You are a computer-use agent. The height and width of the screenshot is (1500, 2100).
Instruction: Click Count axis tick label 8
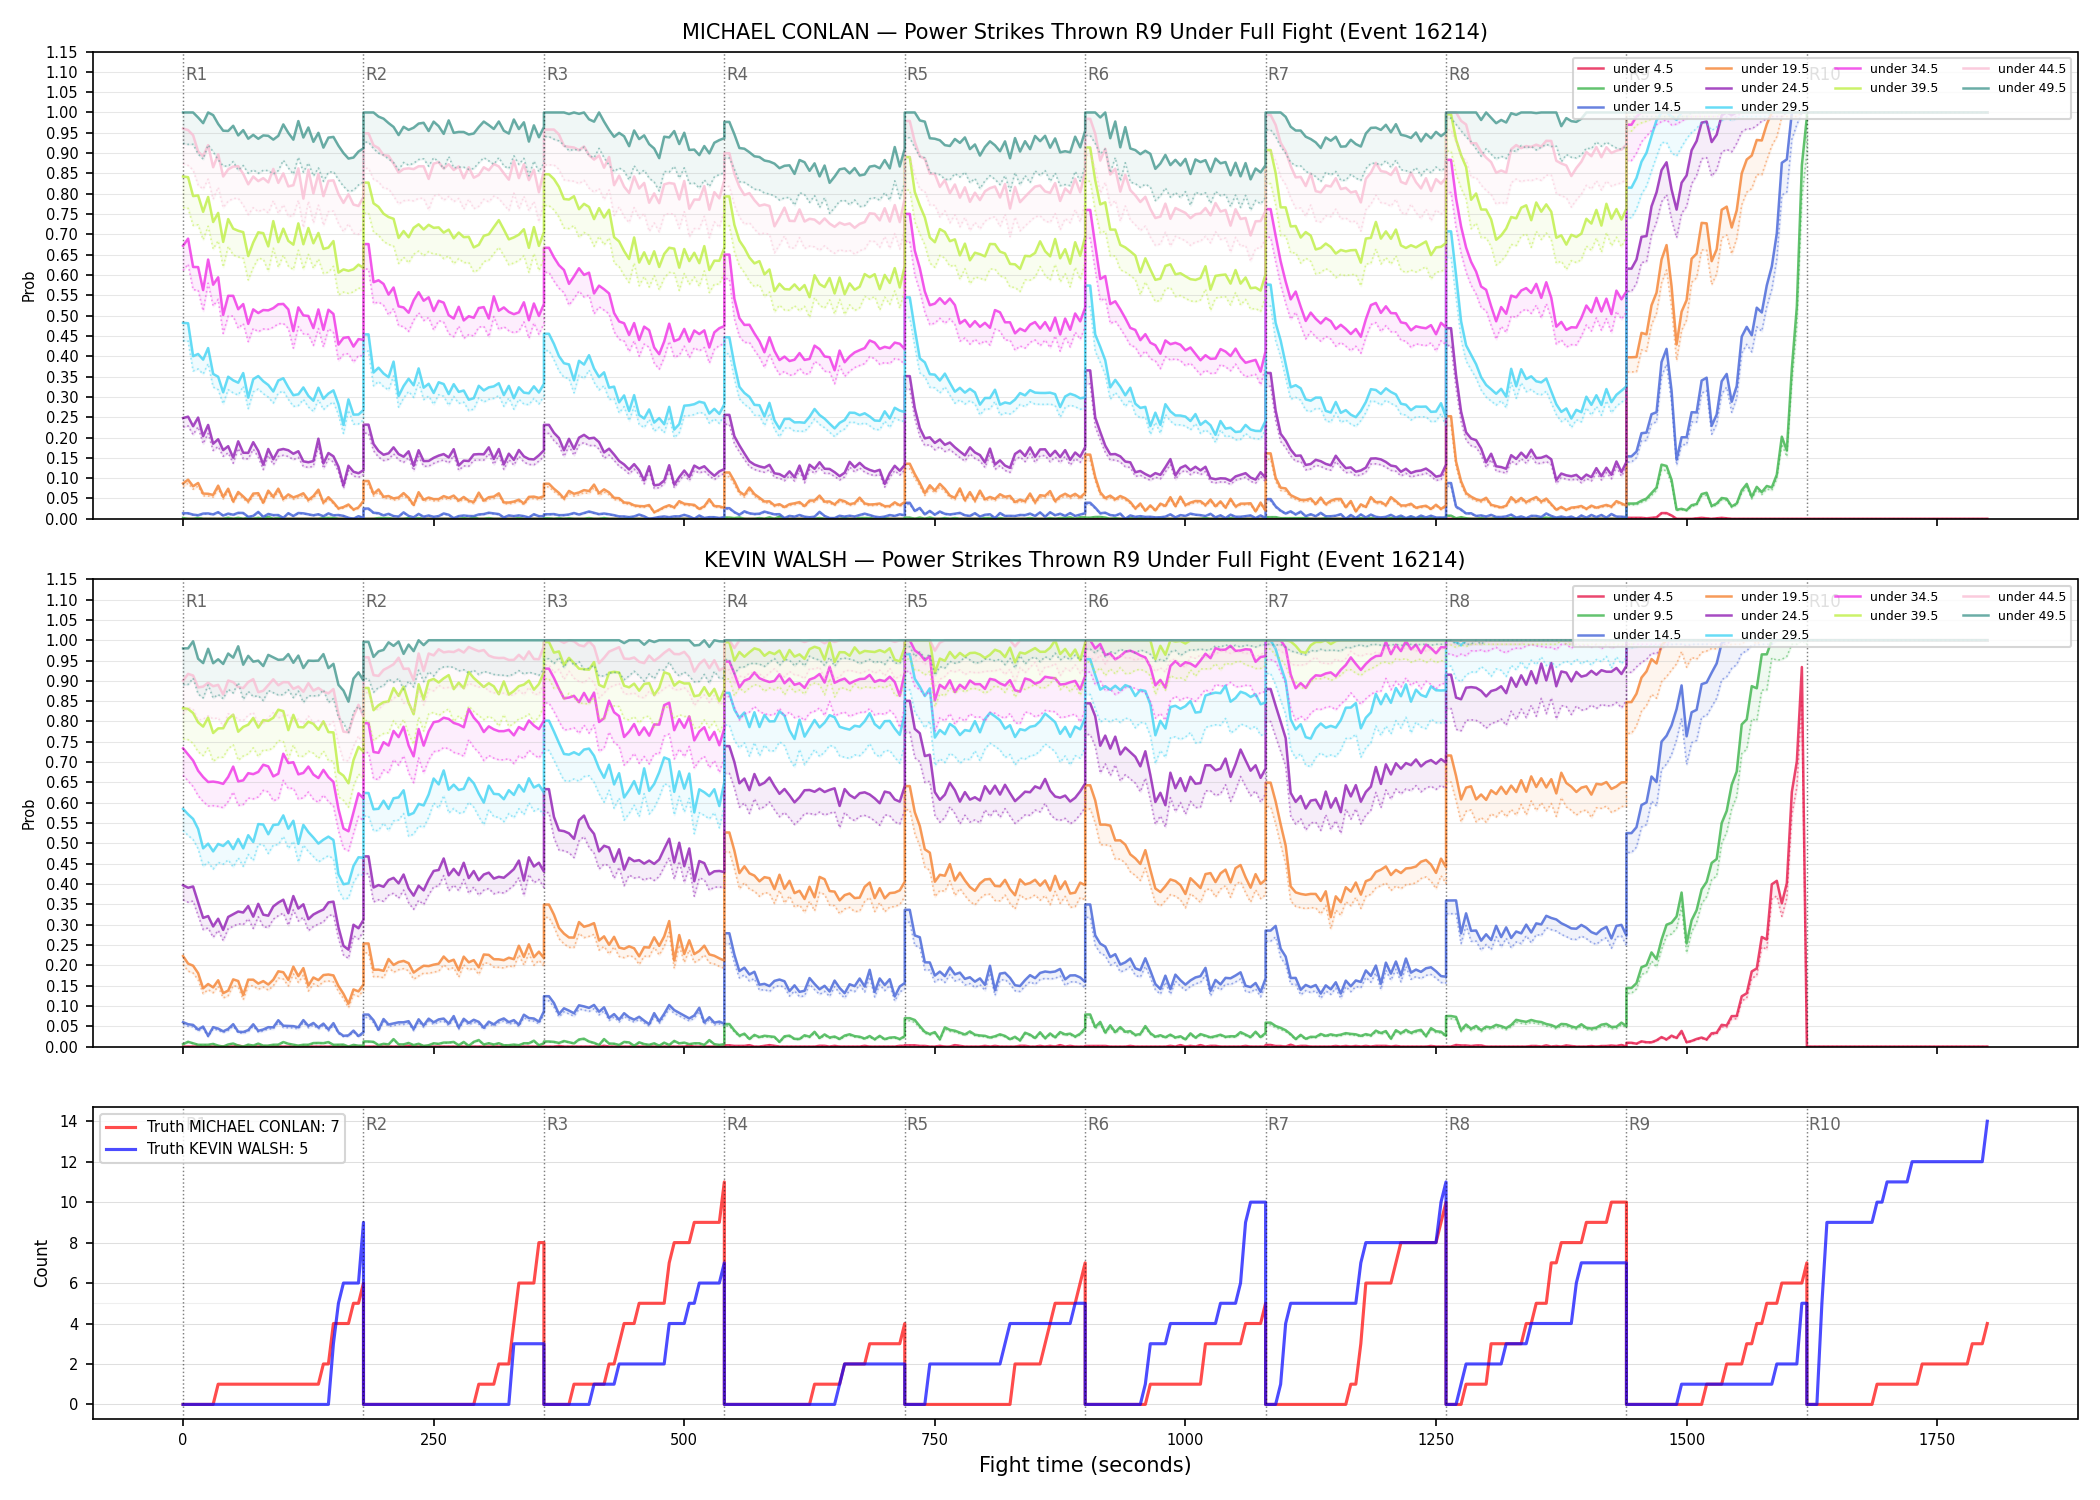(x=72, y=1243)
